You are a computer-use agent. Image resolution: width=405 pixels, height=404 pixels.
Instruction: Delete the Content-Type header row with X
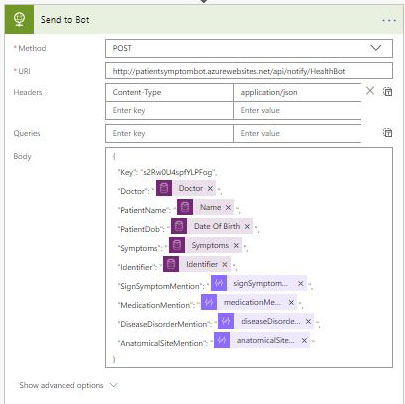point(370,91)
